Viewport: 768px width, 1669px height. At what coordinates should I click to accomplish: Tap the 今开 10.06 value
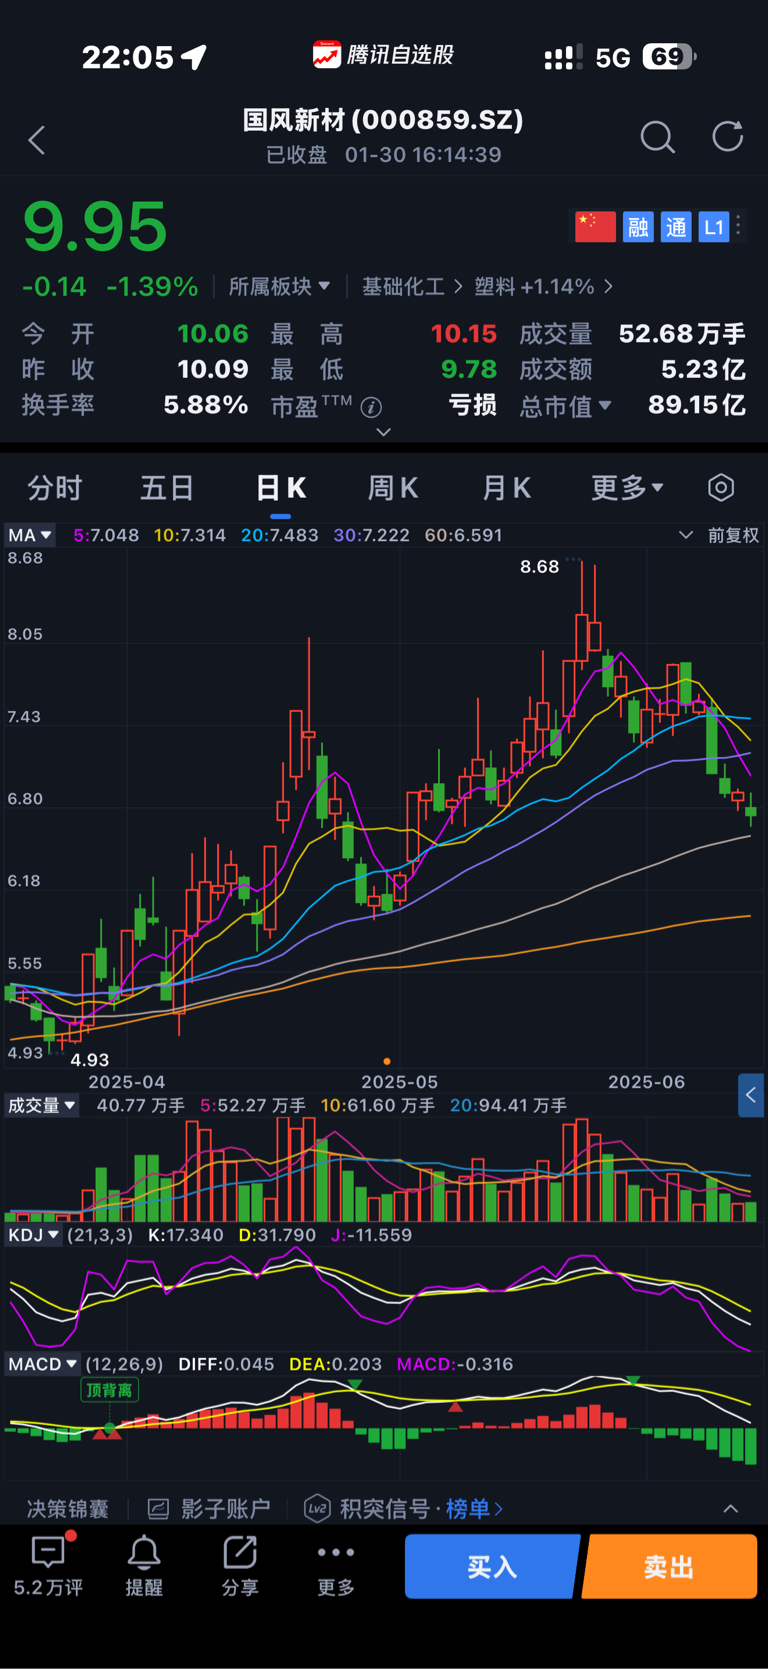213,334
